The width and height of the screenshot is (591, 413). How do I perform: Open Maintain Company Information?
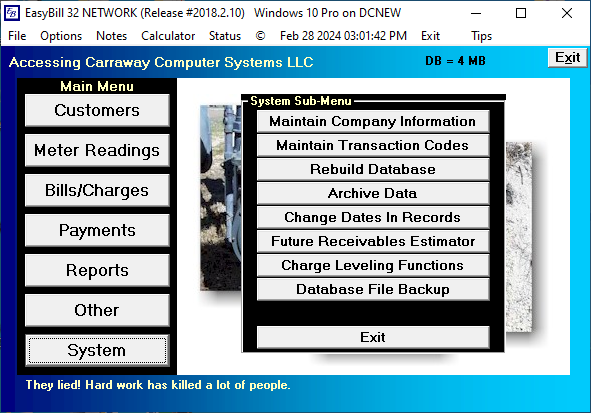point(373,121)
